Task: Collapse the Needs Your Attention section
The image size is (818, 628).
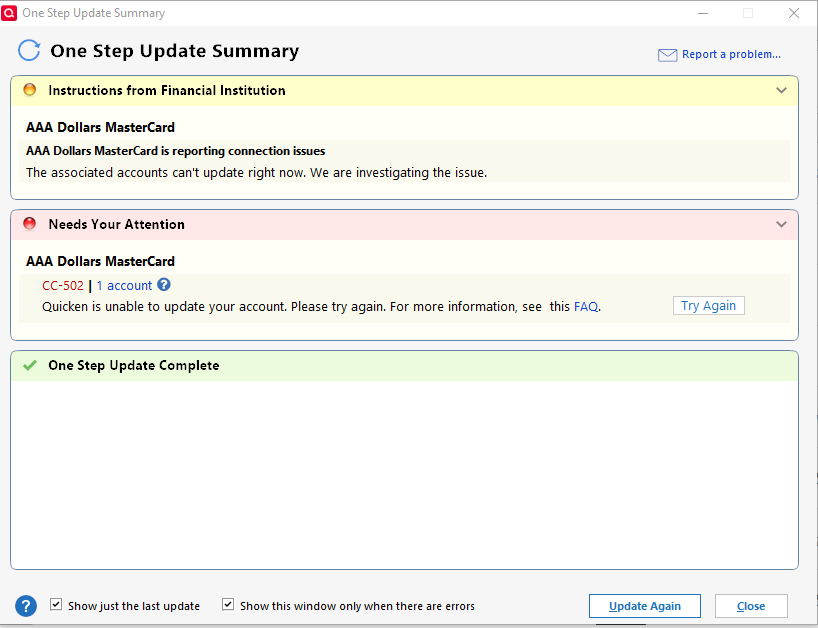Action: pos(781,224)
